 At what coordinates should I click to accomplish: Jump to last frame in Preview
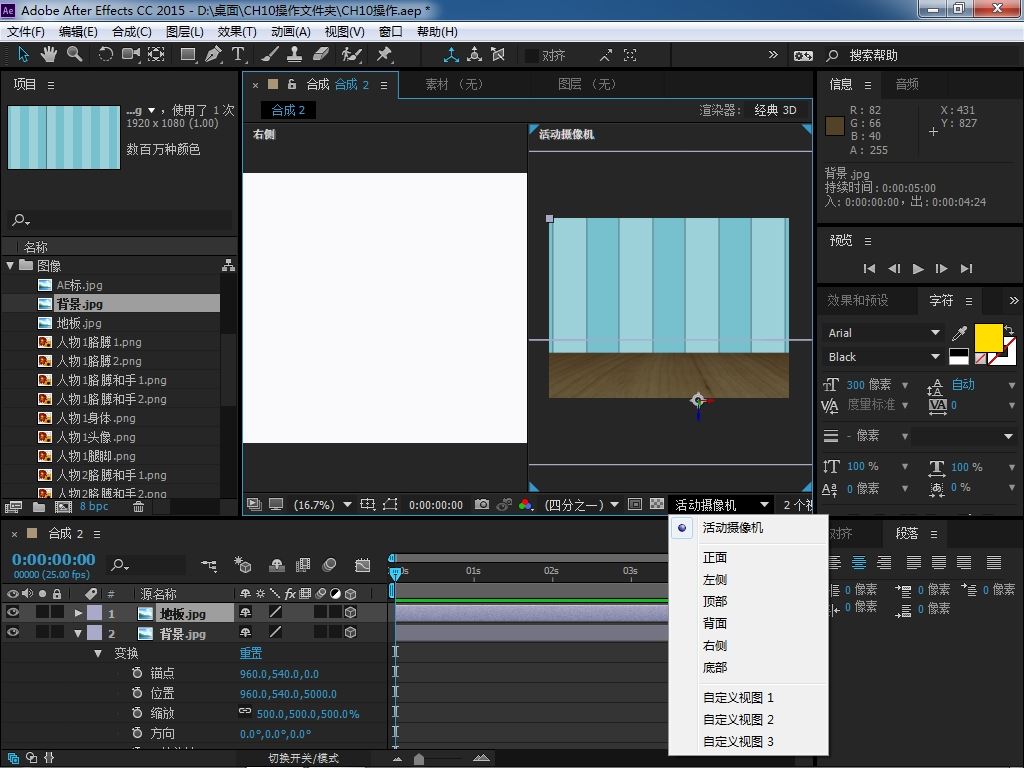pyautogui.click(x=967, y=268)
